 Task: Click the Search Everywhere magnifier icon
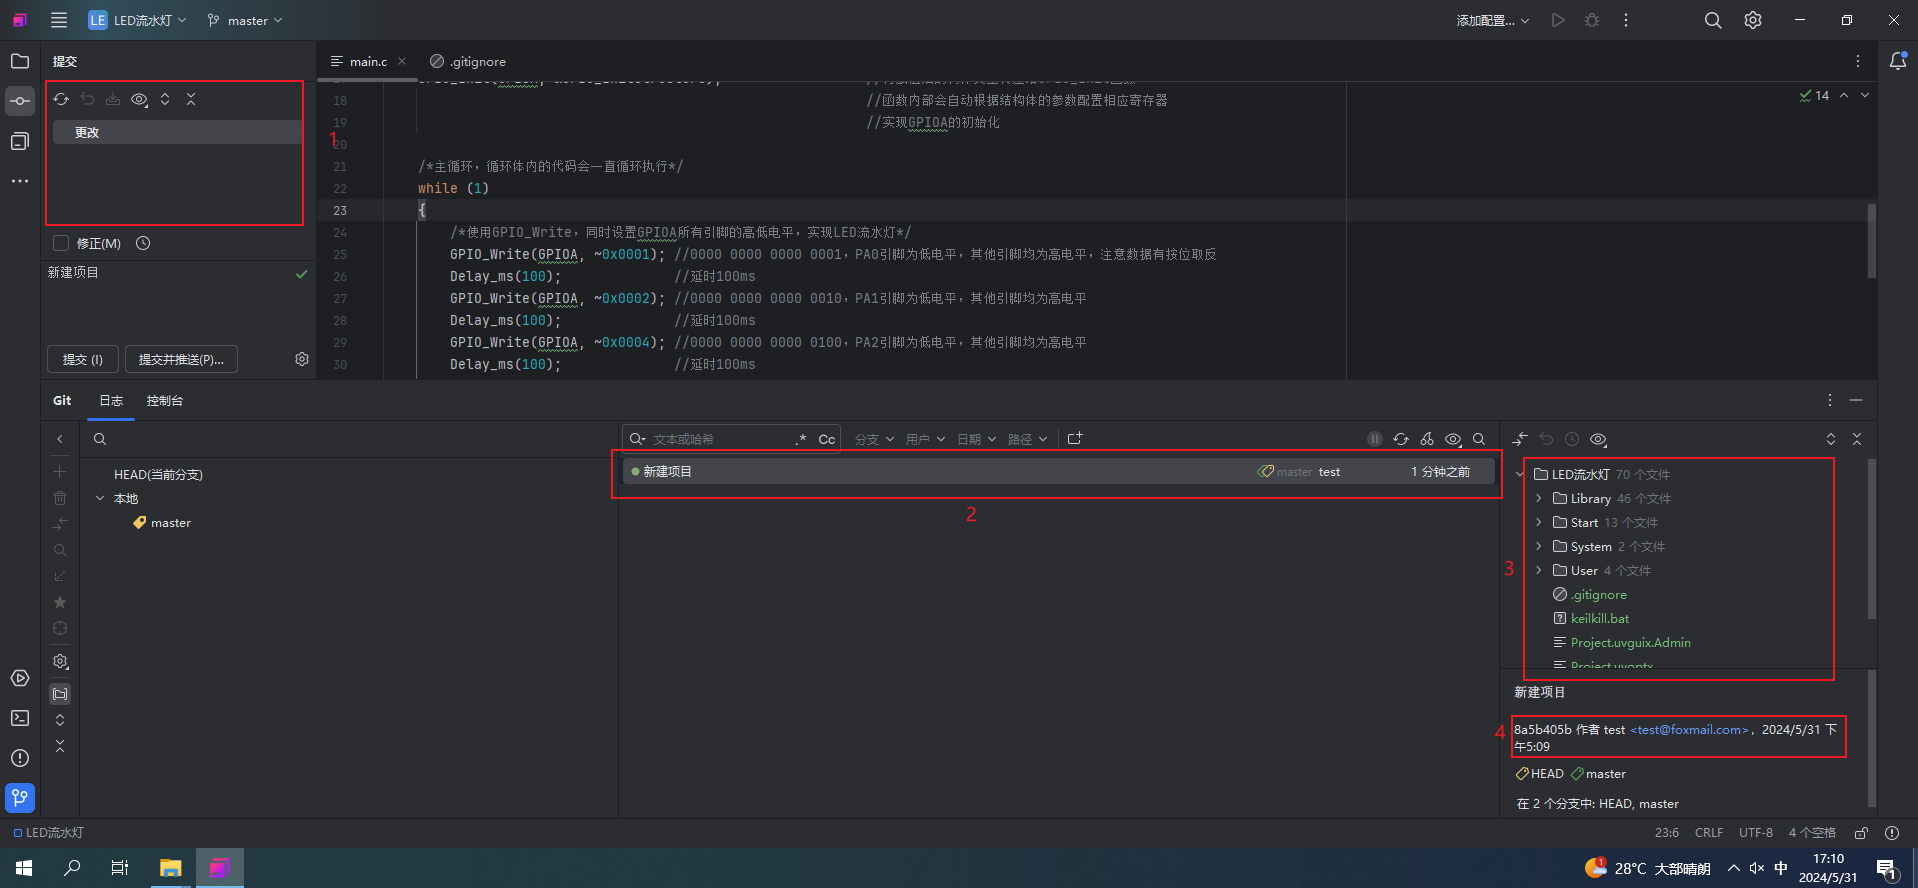pos(1713,20)
